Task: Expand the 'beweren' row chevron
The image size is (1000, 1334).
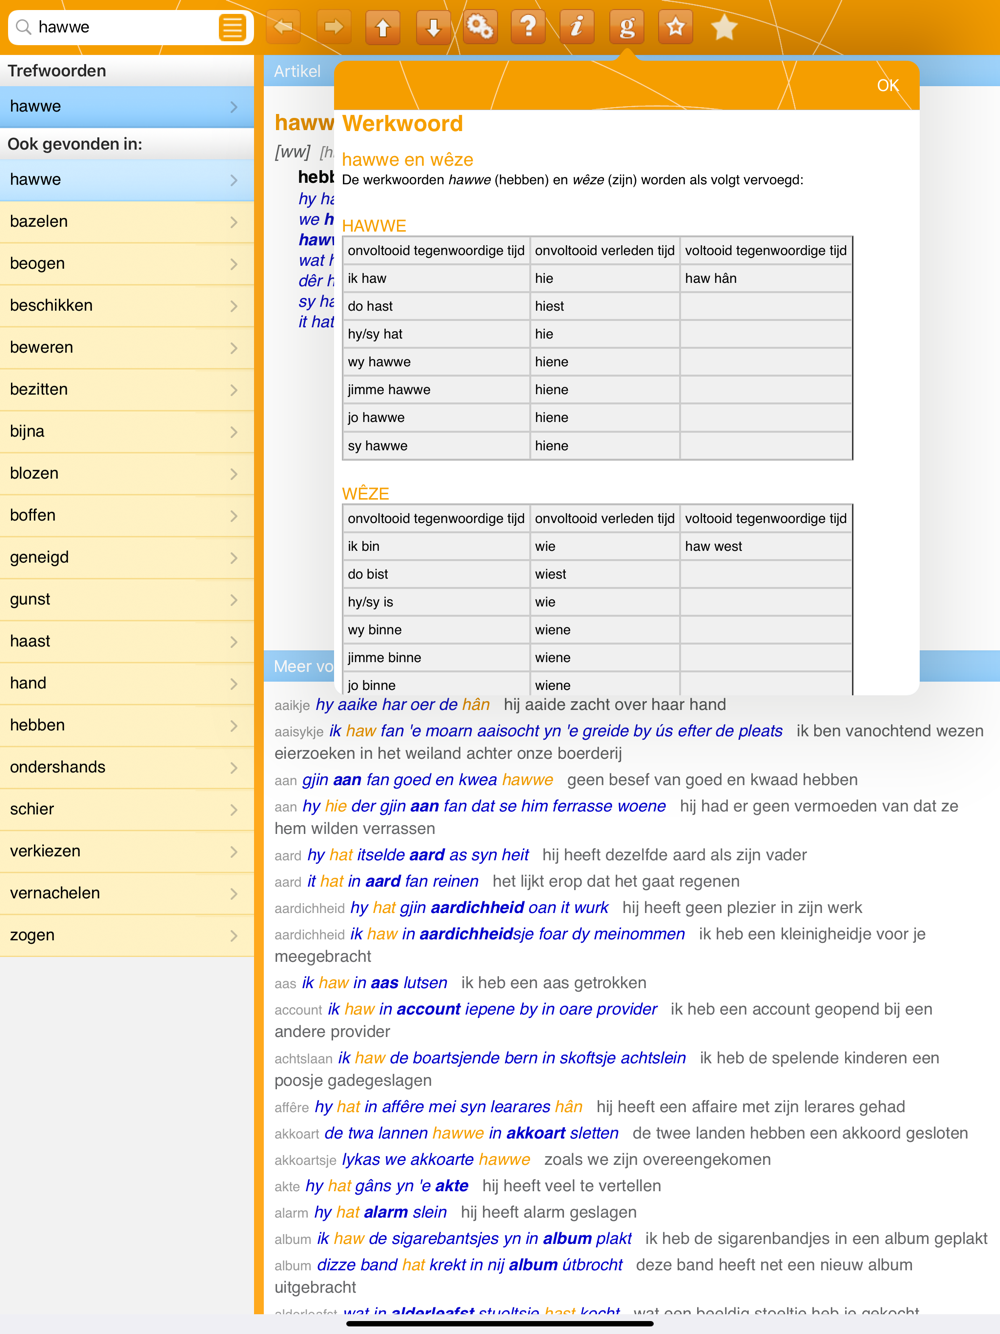Action: tap(234, 348)
